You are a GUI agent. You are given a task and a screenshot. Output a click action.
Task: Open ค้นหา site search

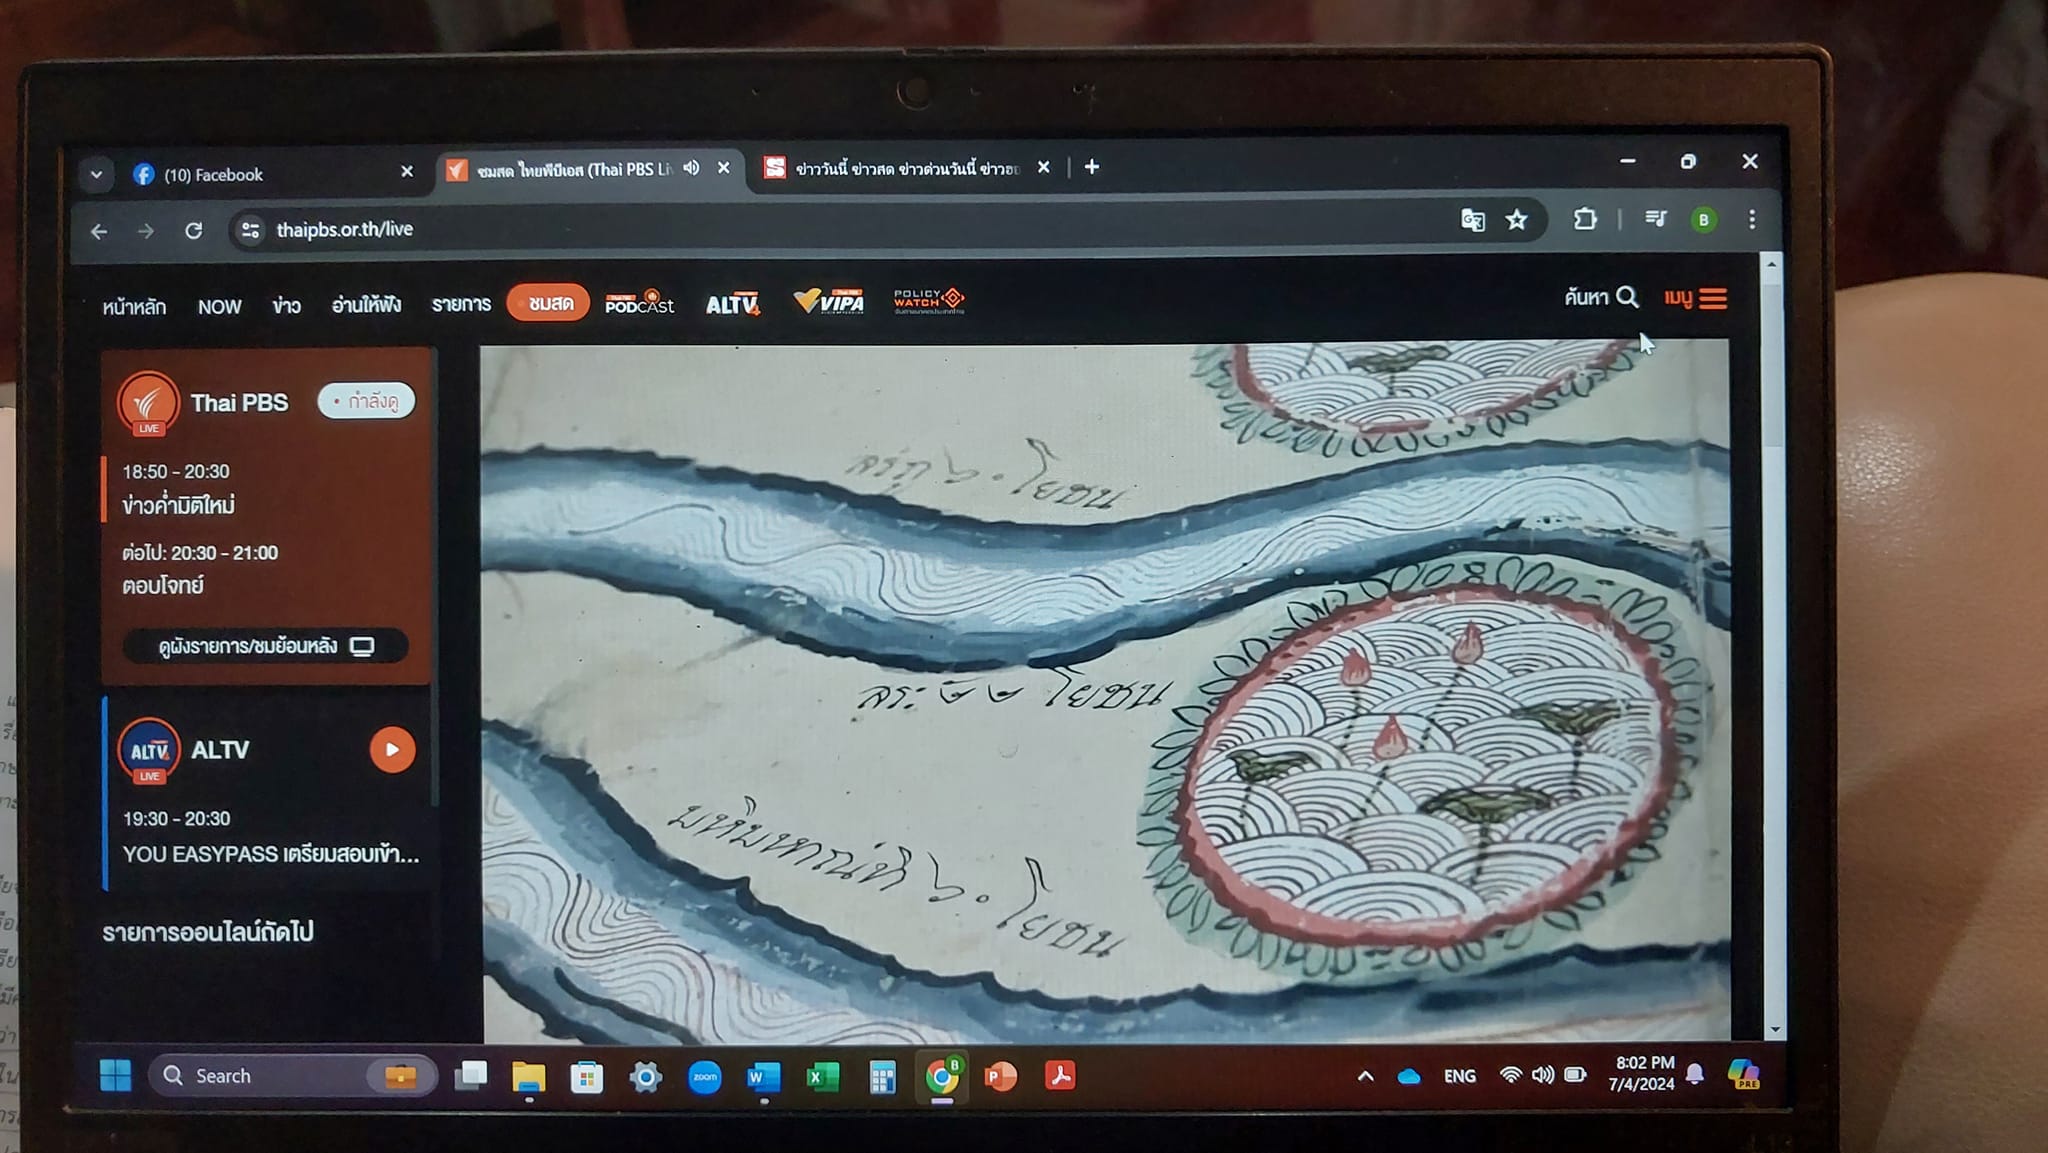[x=1601, y=297]
